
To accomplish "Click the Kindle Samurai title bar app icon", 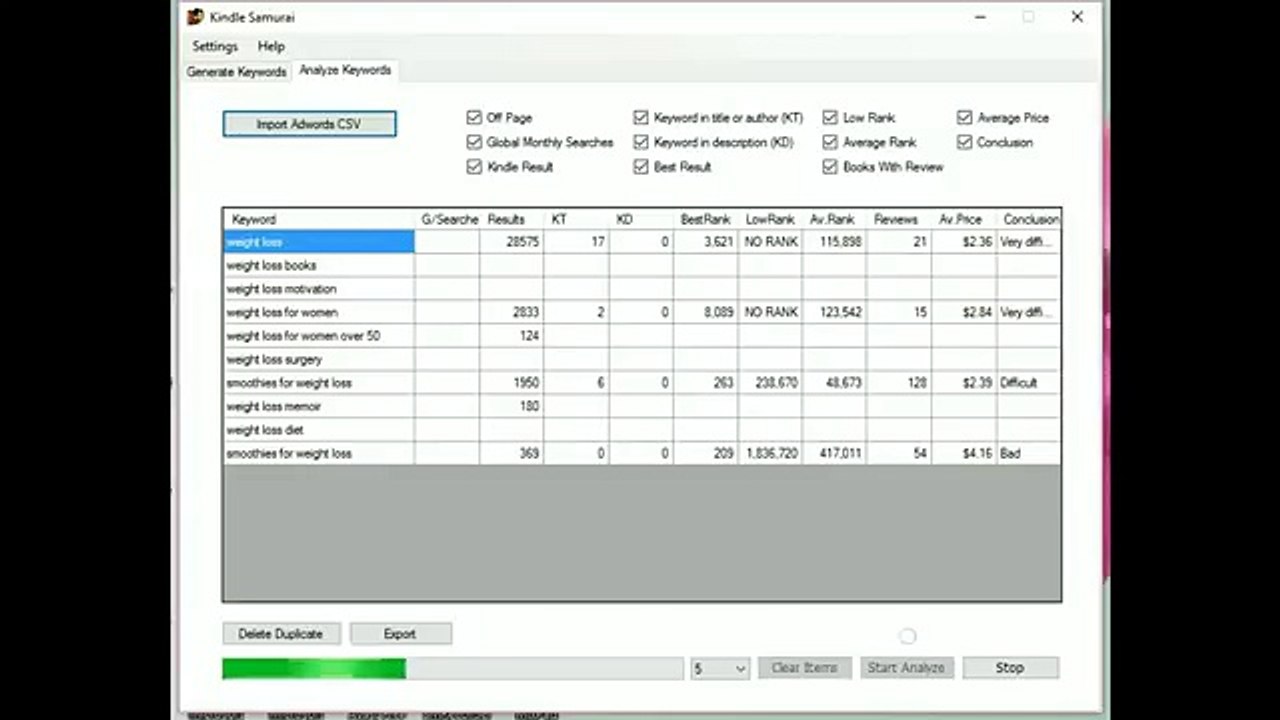I will (196, 17).
